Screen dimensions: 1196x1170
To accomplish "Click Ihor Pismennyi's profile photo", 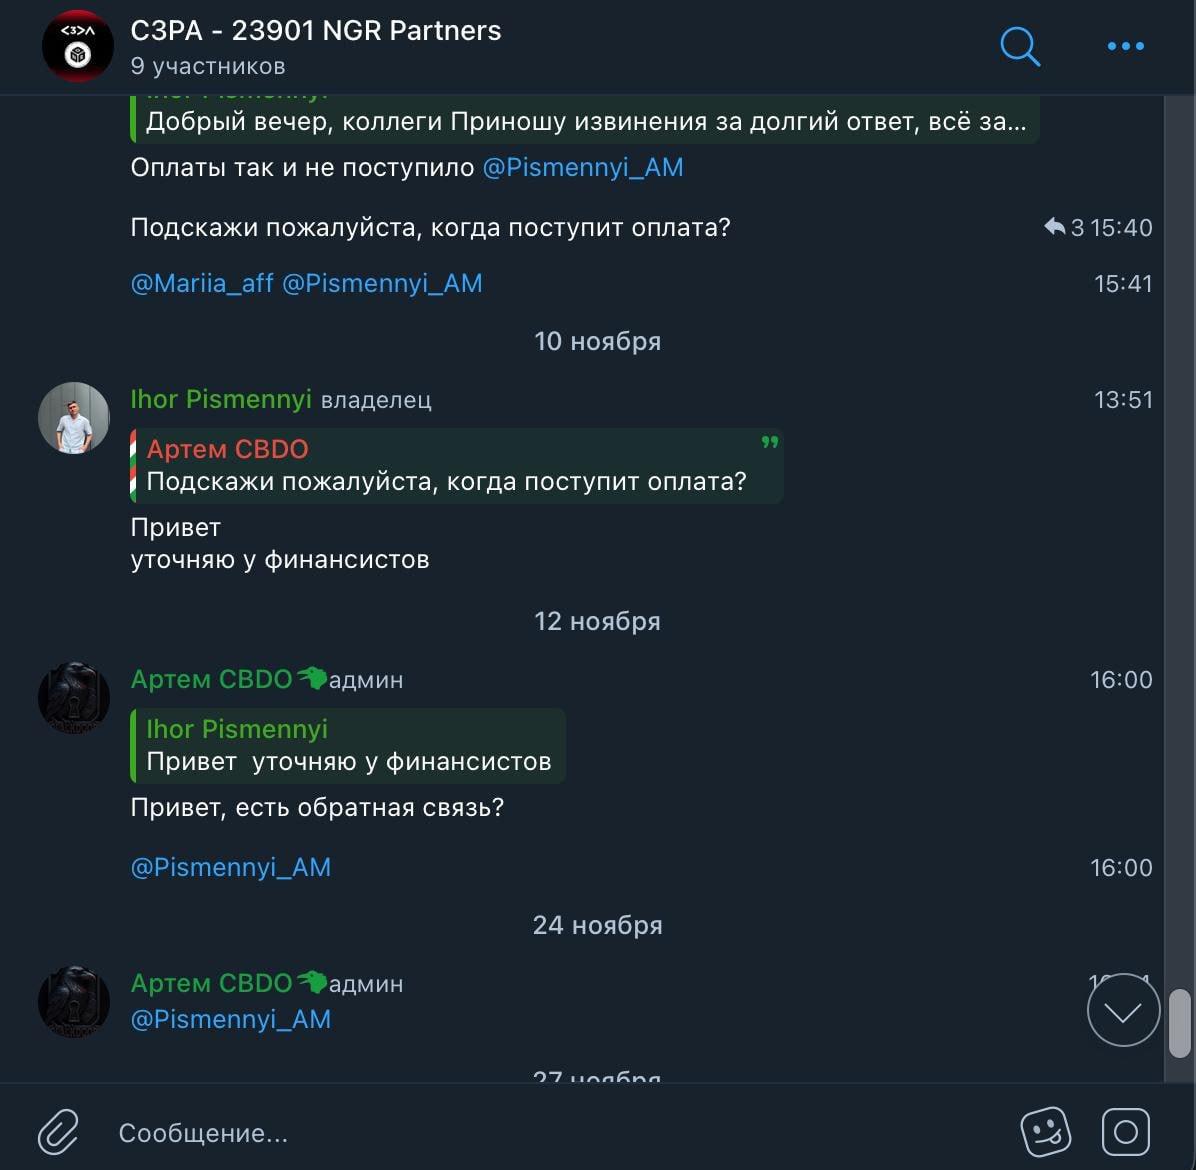I will pos(74,418).
